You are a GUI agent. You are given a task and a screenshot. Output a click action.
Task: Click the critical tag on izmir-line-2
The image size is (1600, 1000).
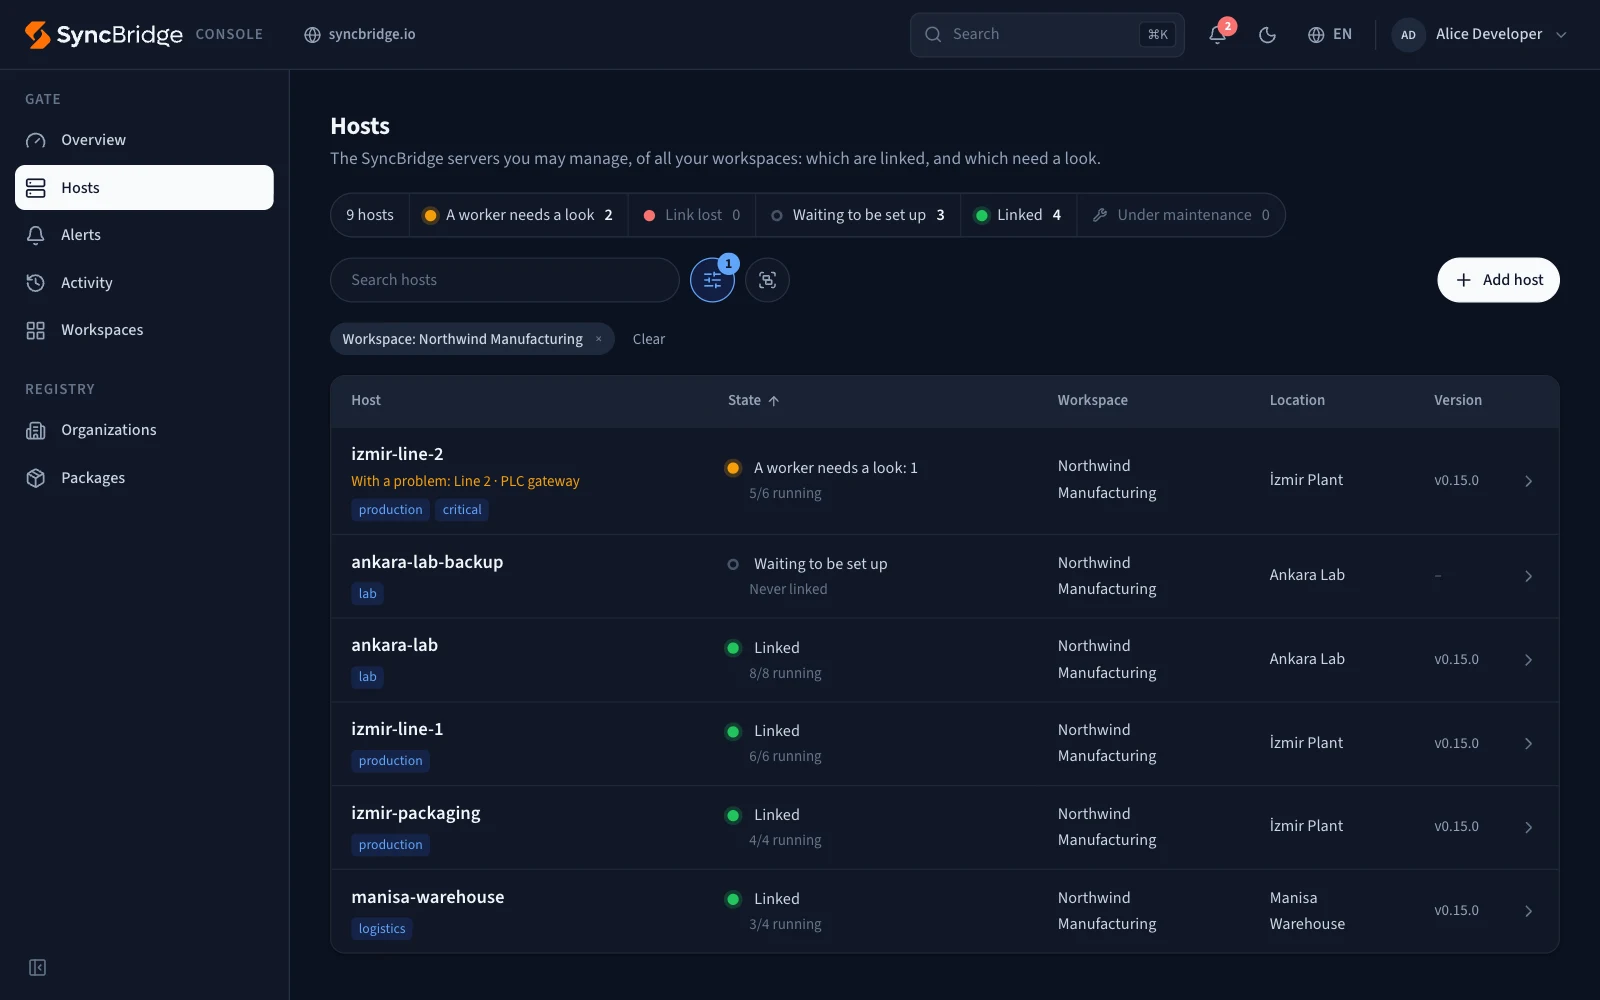[x=462, y=510]
